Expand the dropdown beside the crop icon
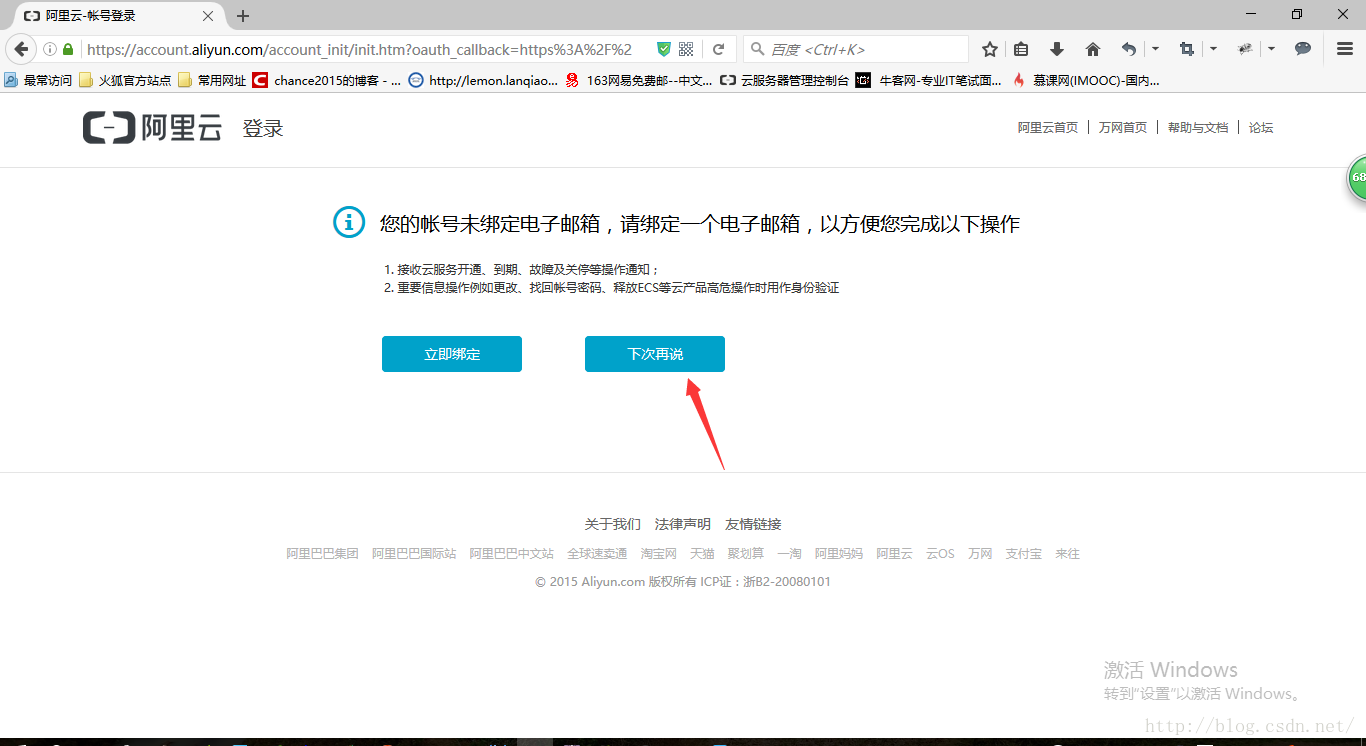The image size is (1366, 746). (x=1213, y=49)
